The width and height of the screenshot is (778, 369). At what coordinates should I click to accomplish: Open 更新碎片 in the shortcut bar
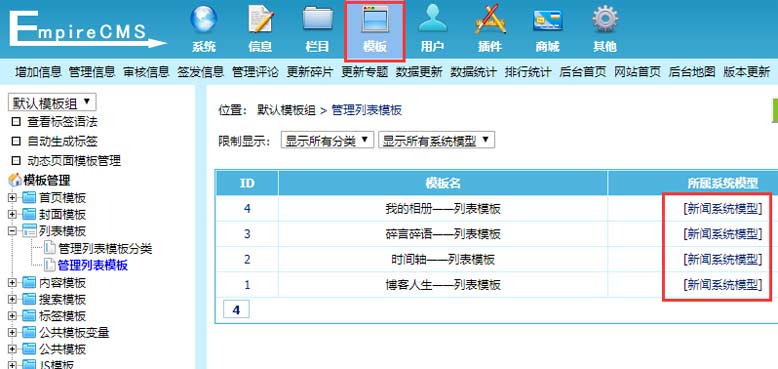click(310, 72)
